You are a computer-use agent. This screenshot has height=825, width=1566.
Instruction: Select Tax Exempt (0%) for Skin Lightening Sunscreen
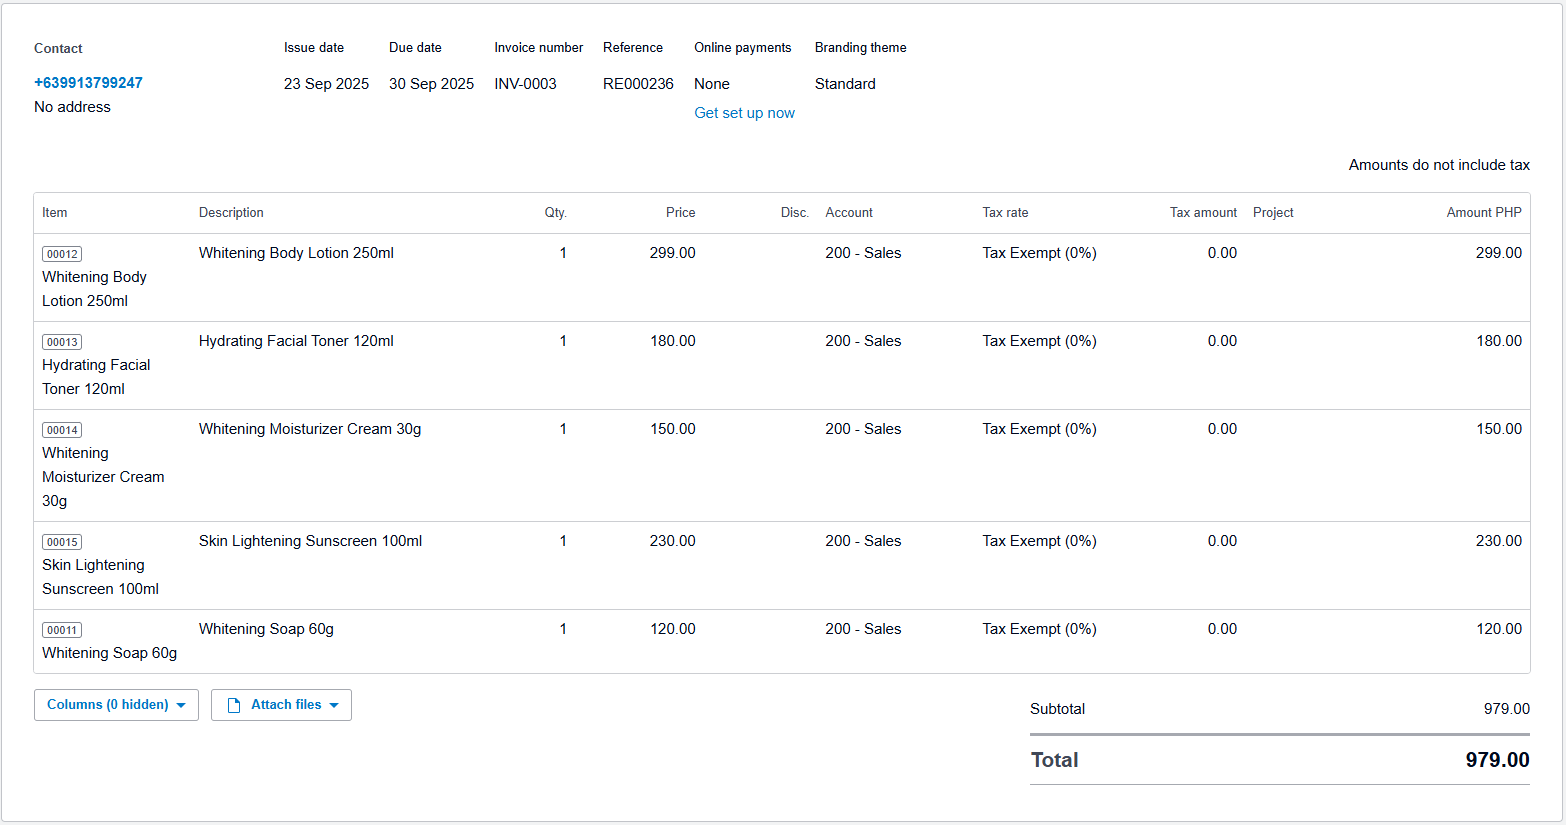click(x=1039, y=541)
